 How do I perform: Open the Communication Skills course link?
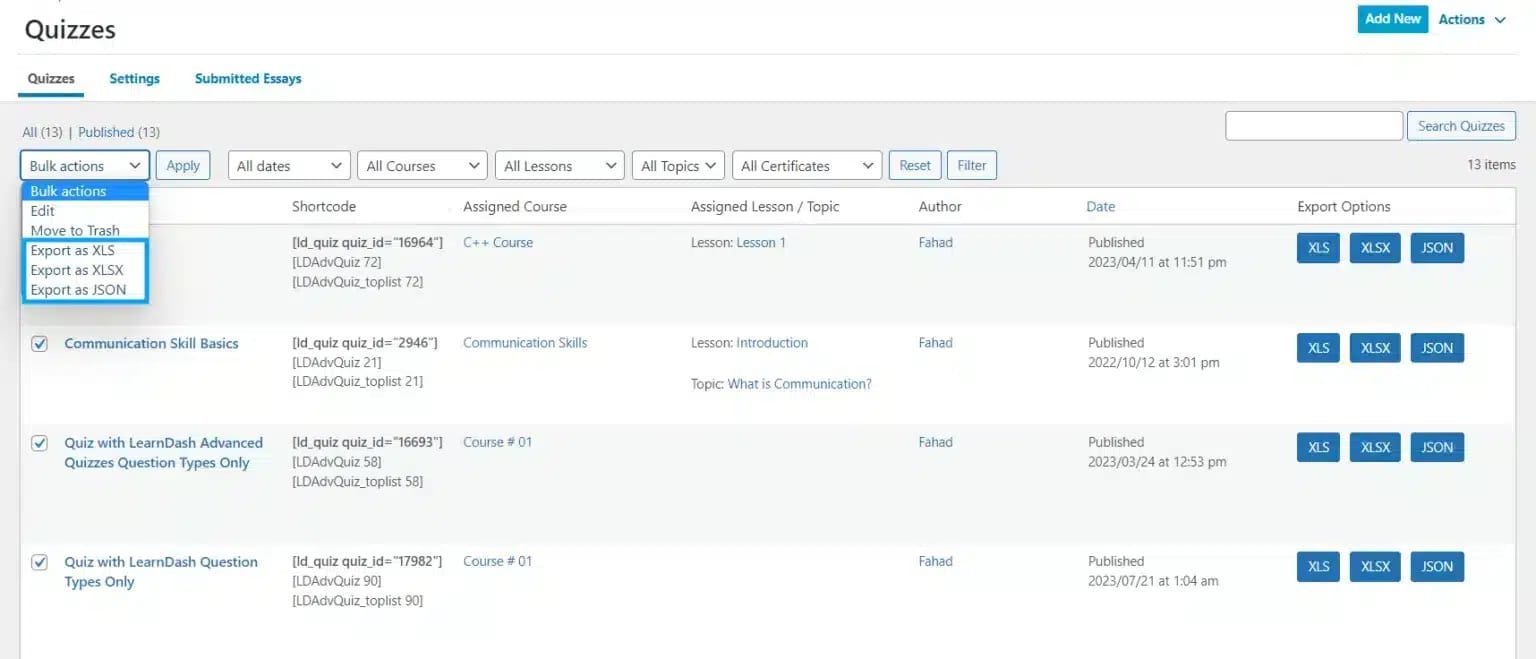pyautogui.click(x=524, y=342)
